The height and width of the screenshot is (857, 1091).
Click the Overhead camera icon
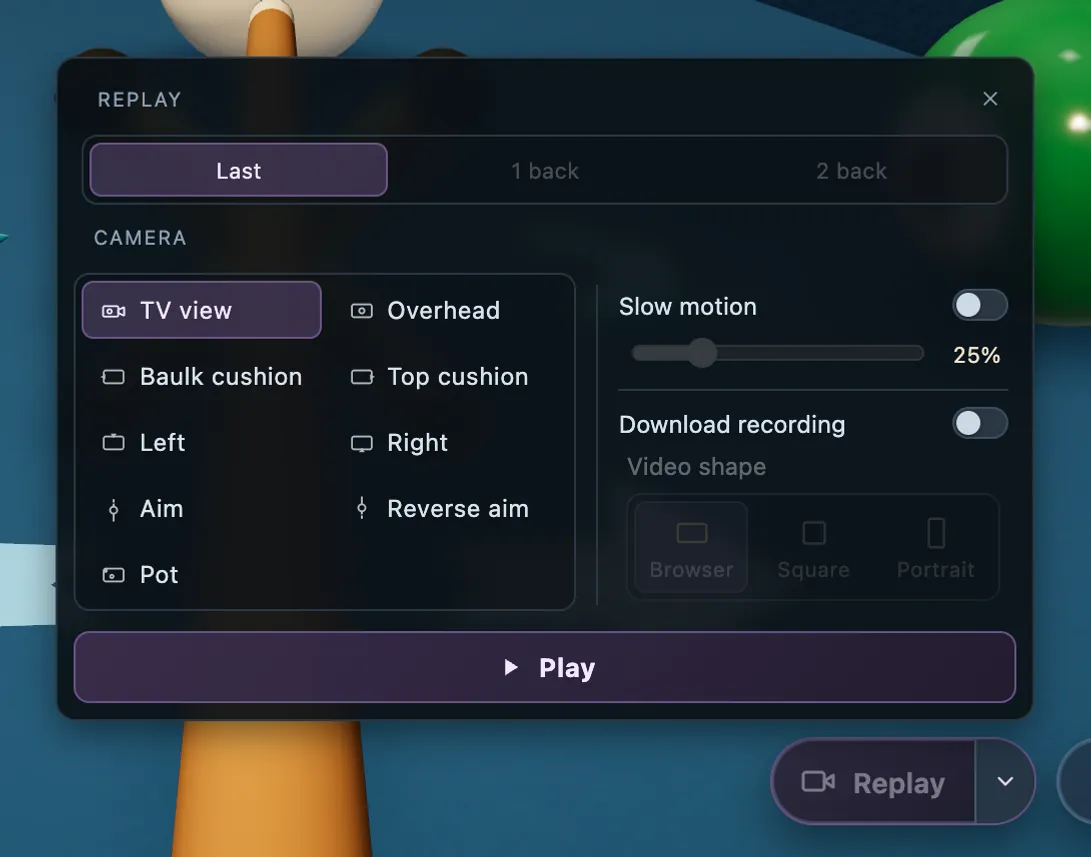point(362,311)
